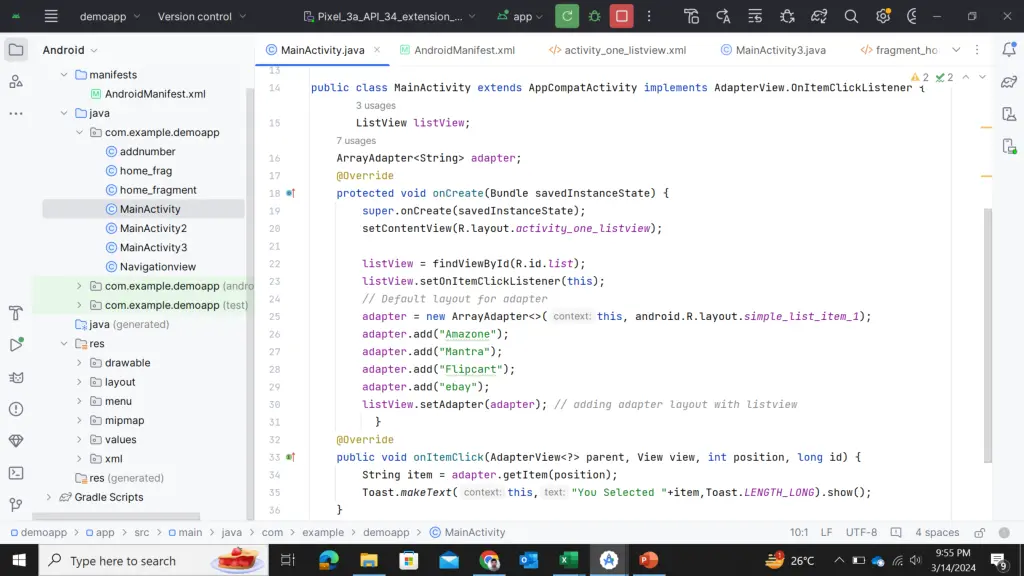Open the Terminal tool window icon
This screenshot has height=576, width=1024.
[16, 473]
